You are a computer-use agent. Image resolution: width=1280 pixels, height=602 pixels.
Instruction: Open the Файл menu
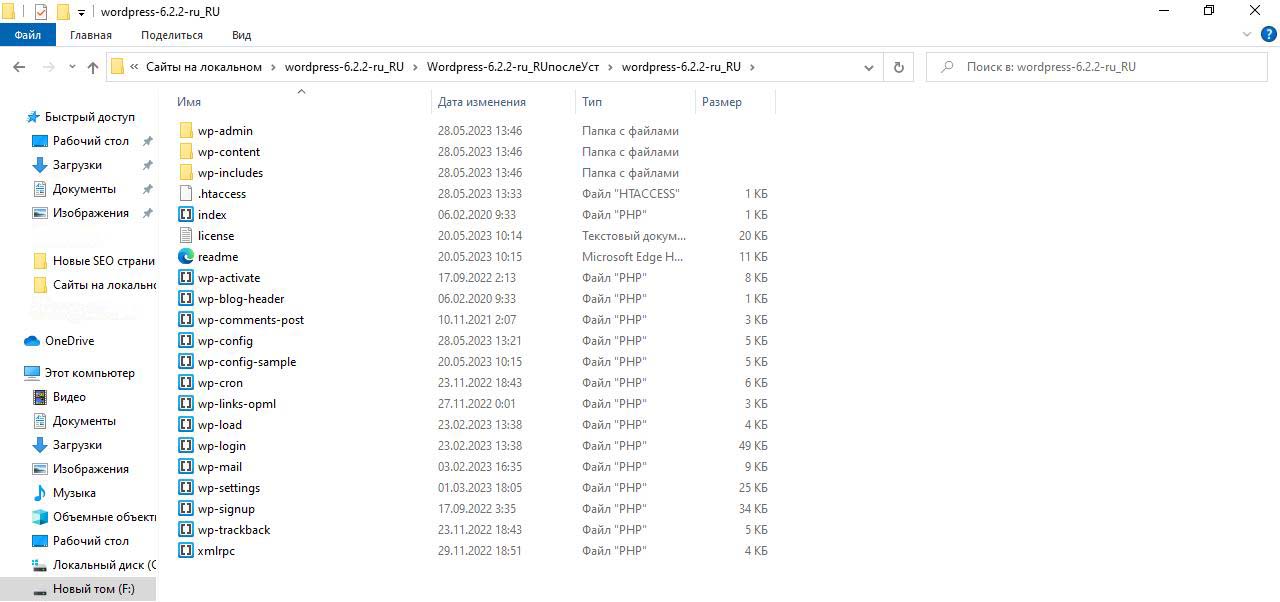[x=27, y=35]
